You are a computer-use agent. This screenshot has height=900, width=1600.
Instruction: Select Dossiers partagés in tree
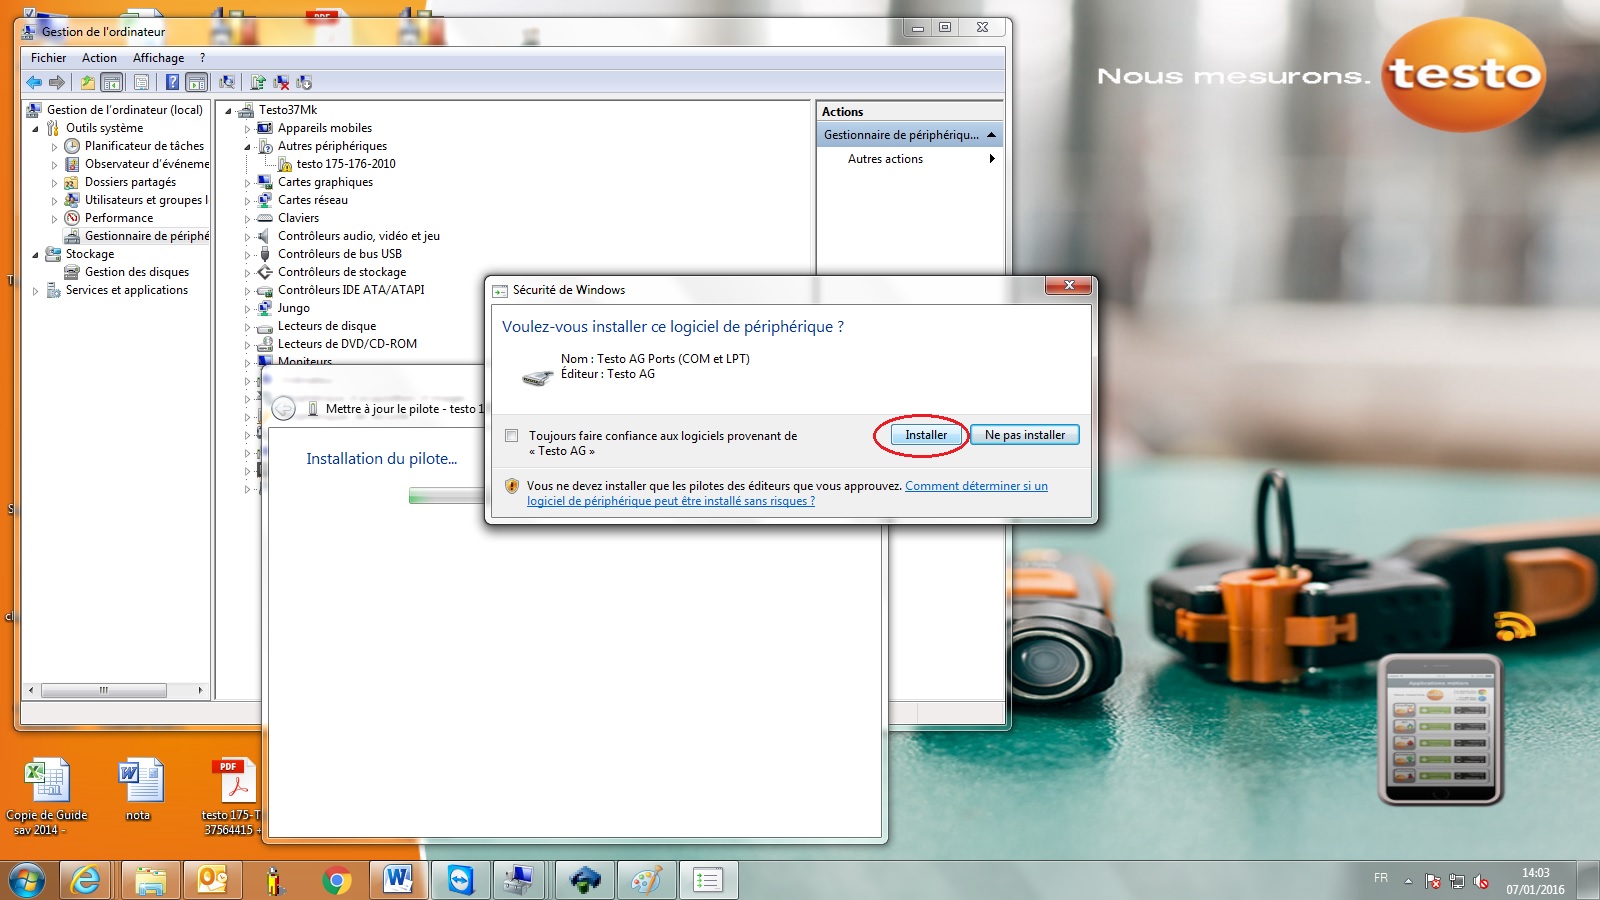tap(130, 182)
